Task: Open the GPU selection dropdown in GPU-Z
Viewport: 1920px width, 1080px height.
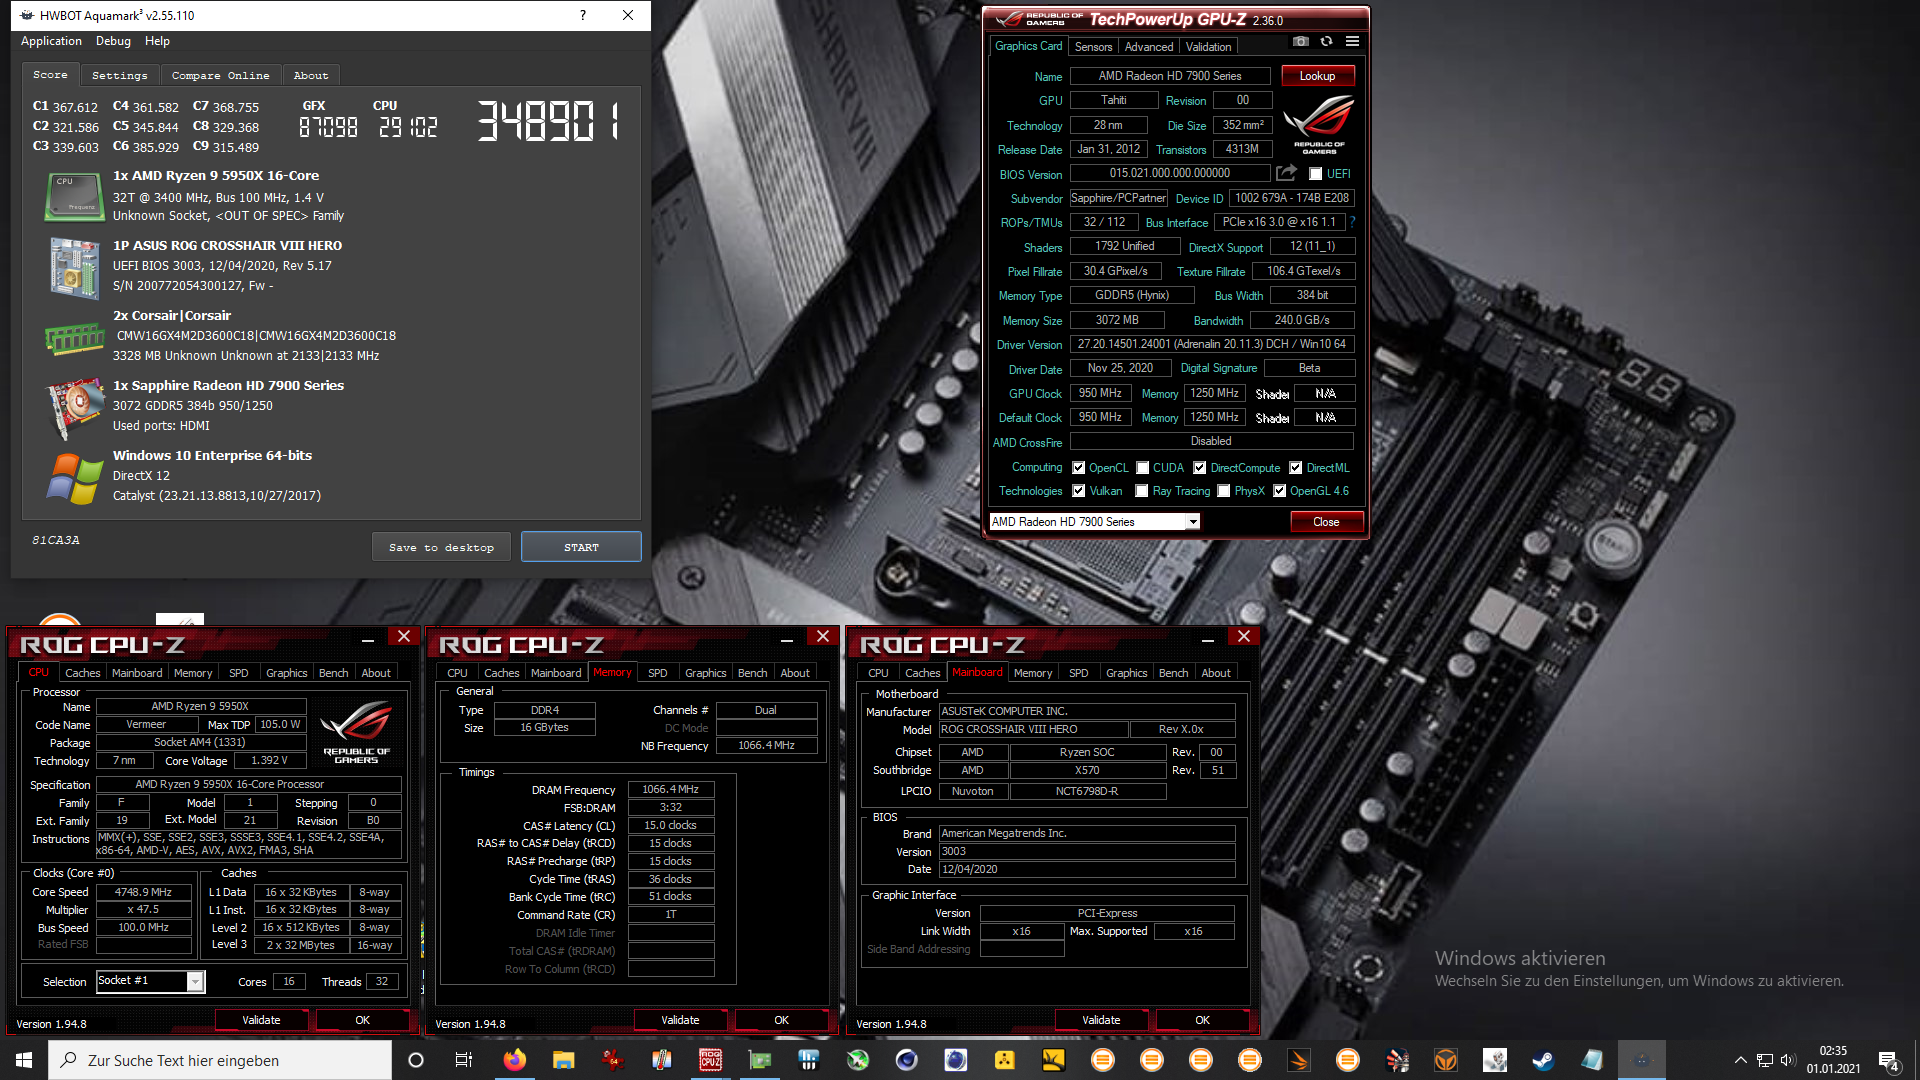Action: (x=1094, y=522)
